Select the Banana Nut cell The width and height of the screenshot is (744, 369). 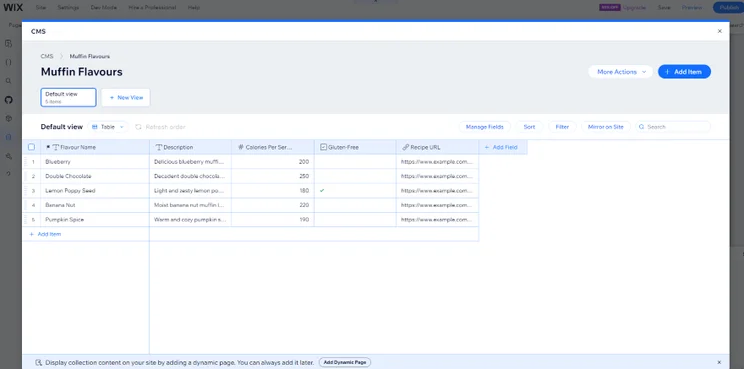click(95, 205)
